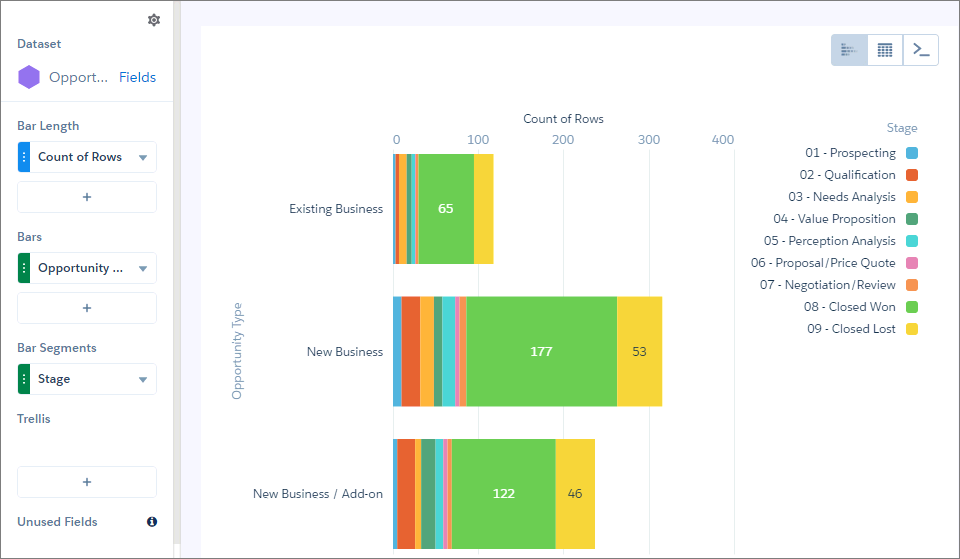Open the settings gear in the left panel
Image resolution: width=960 pixels, height=559 pixels.
pos(154,20)
